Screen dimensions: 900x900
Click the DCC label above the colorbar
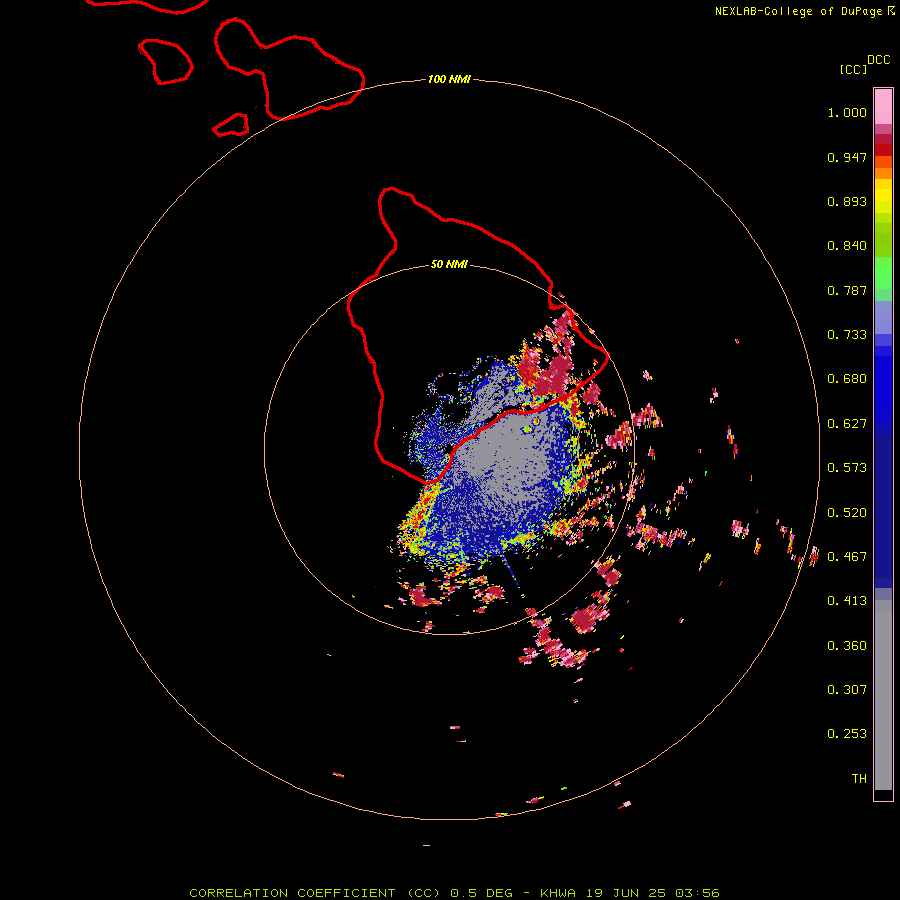click(878, 60)
